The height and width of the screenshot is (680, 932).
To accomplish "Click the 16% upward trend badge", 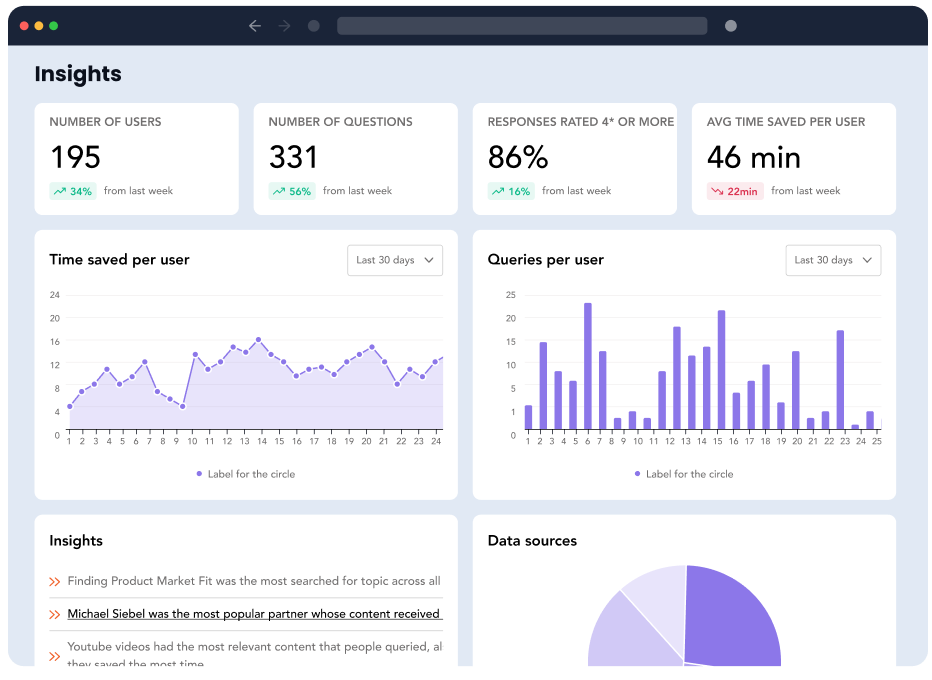I will coord(511,191).
